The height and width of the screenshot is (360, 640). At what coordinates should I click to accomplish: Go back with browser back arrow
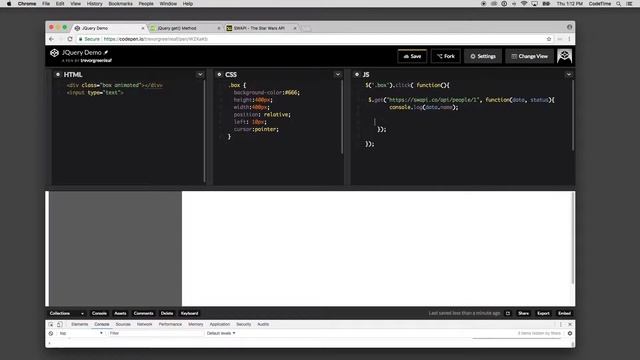coord(51,39)
